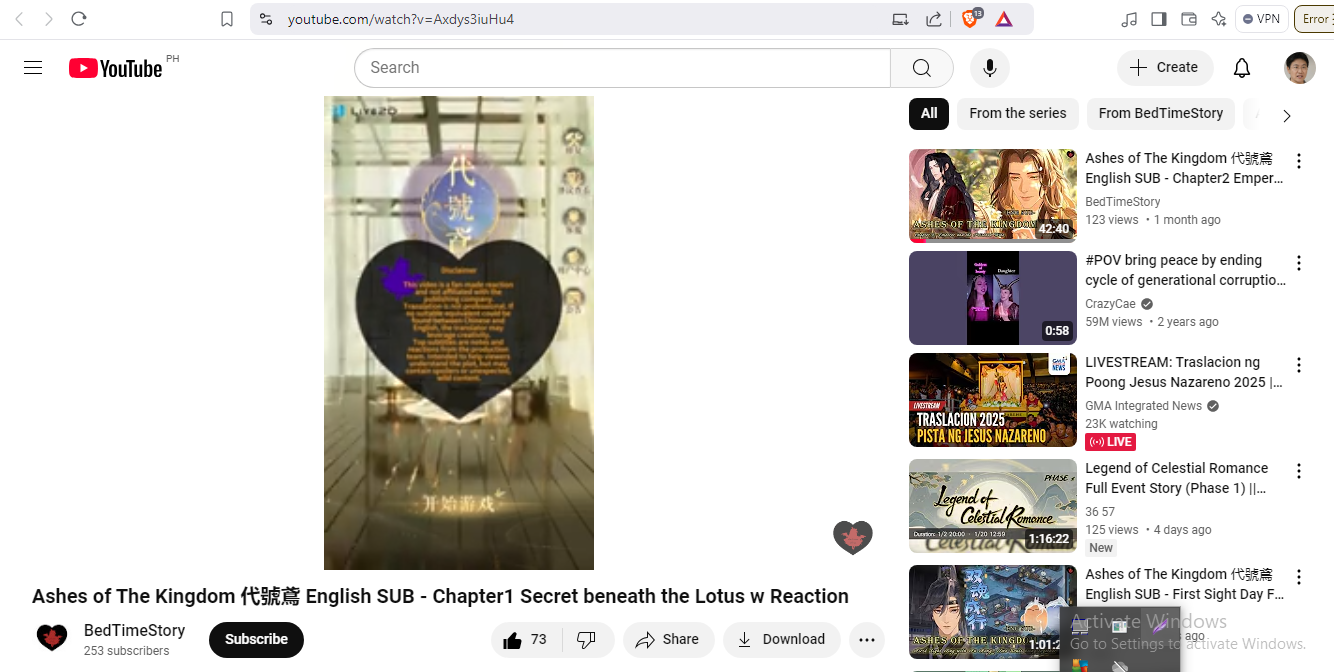Click the browser back arrow
Image resolution: width=1334 pixels, height=672 pixels.
[x=19, y=19]
